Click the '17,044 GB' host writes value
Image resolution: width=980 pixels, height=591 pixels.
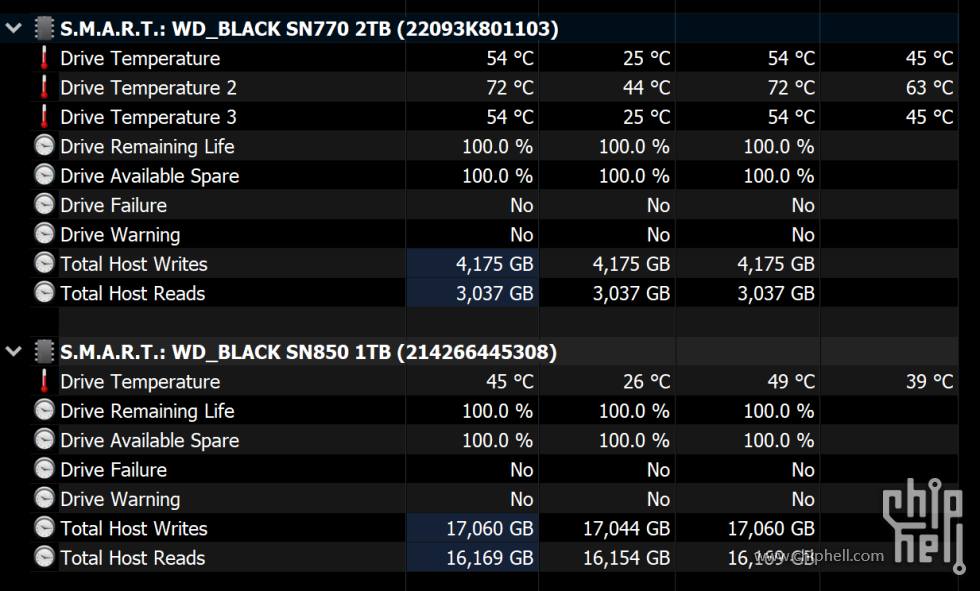(626, 529)
